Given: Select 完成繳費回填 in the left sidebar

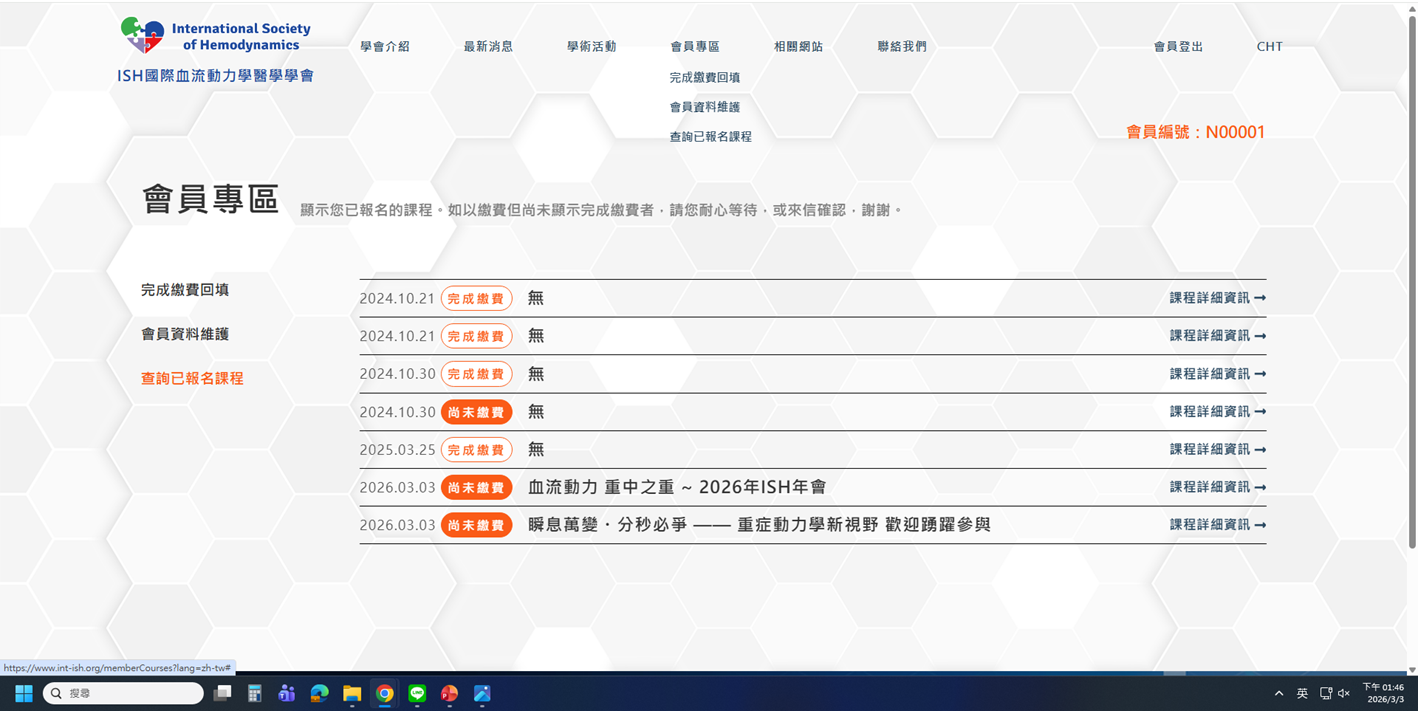Looking at the screenshot, I should pos(185,290).
